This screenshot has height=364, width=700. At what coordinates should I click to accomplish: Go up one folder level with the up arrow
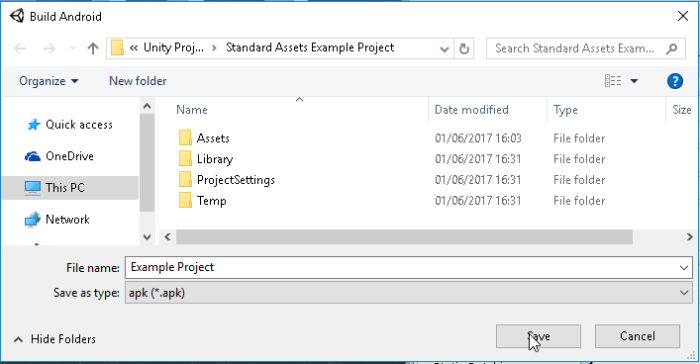(x=93, y=48)
